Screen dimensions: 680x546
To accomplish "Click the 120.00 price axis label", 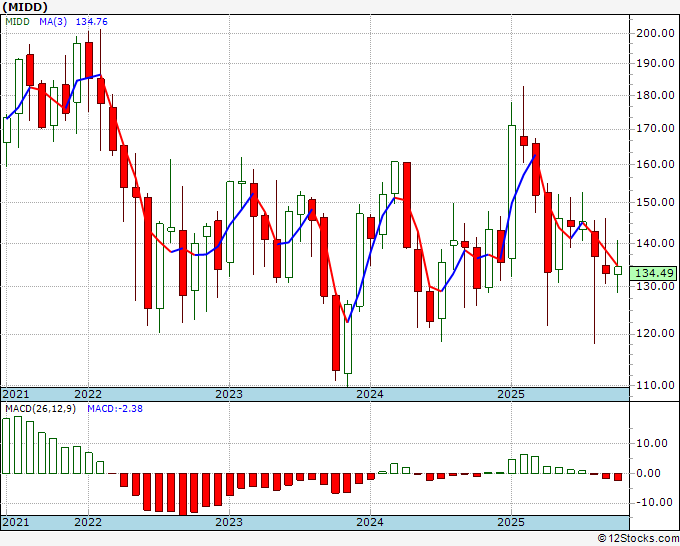I will (655, 333).
